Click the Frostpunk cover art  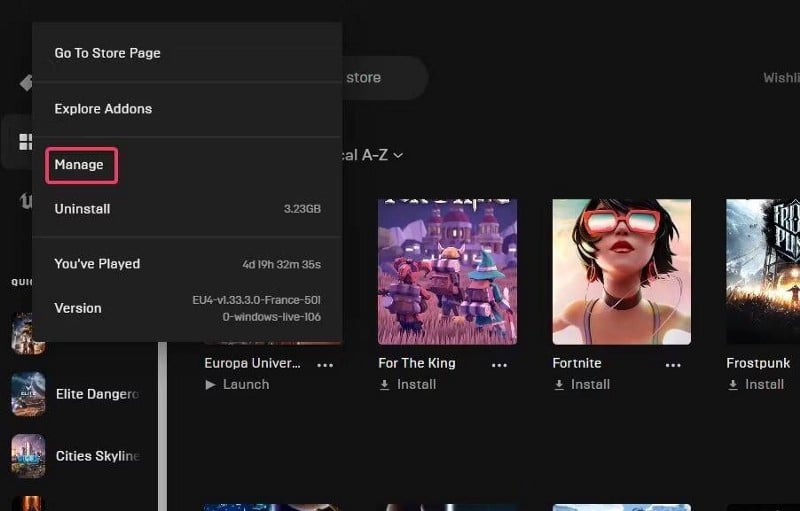coord(763,272)
